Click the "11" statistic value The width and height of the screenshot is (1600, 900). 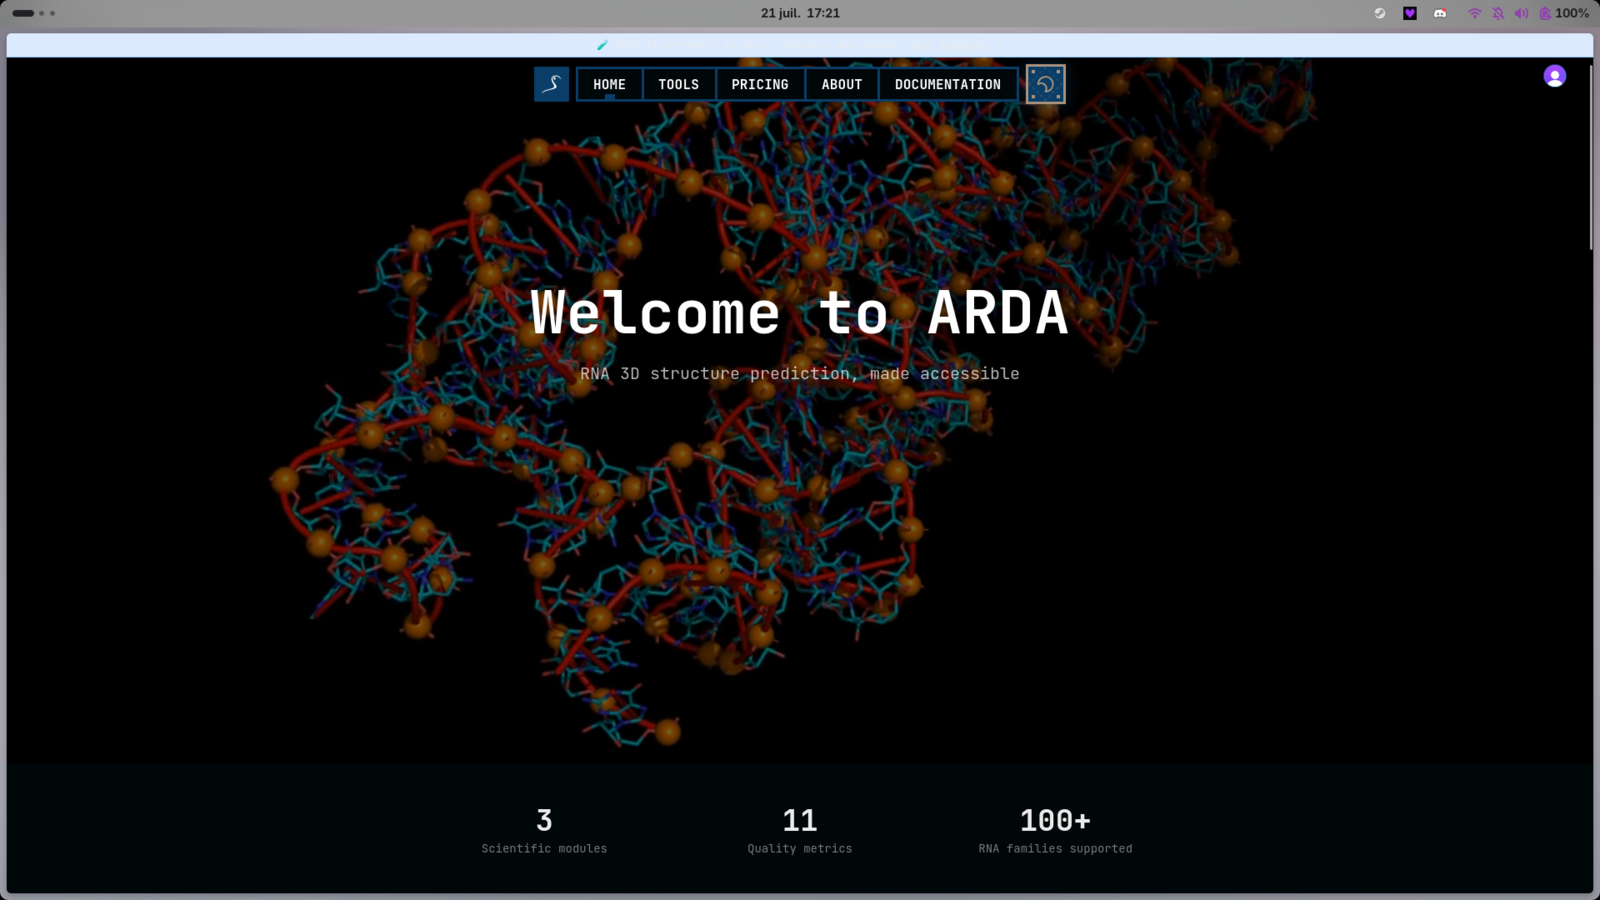tap(800, 820)
